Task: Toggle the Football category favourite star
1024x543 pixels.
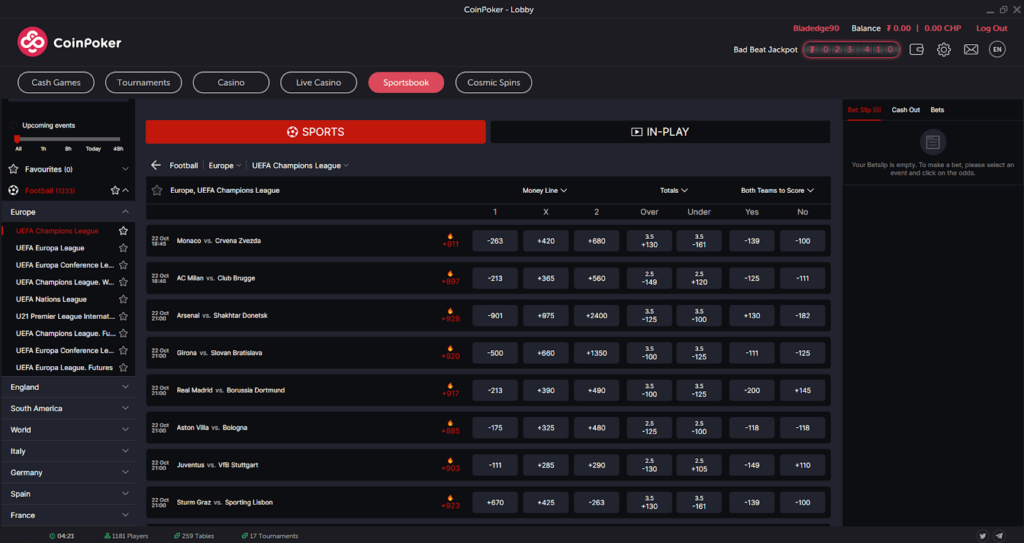Action: pyautogui.click(x=115, y=190)
